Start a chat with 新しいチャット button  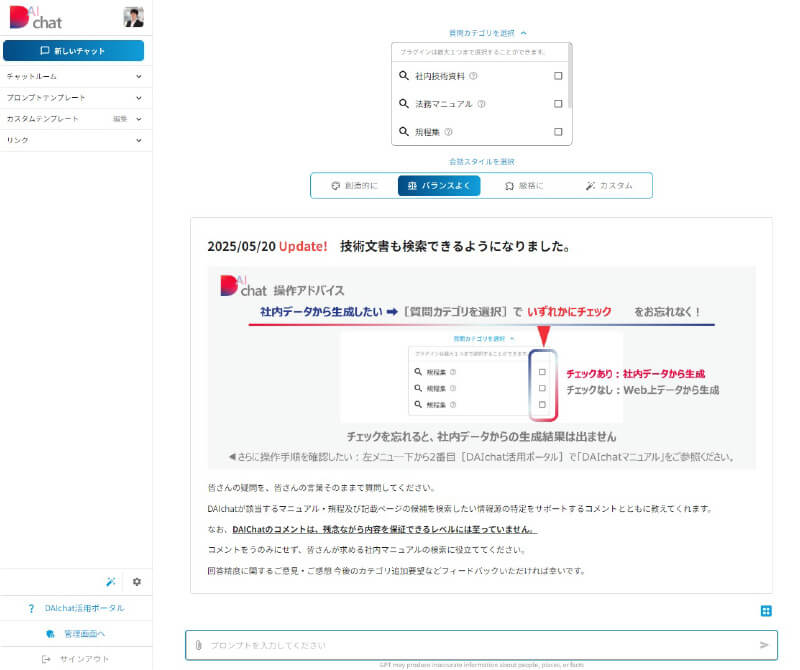click(73, 51)
